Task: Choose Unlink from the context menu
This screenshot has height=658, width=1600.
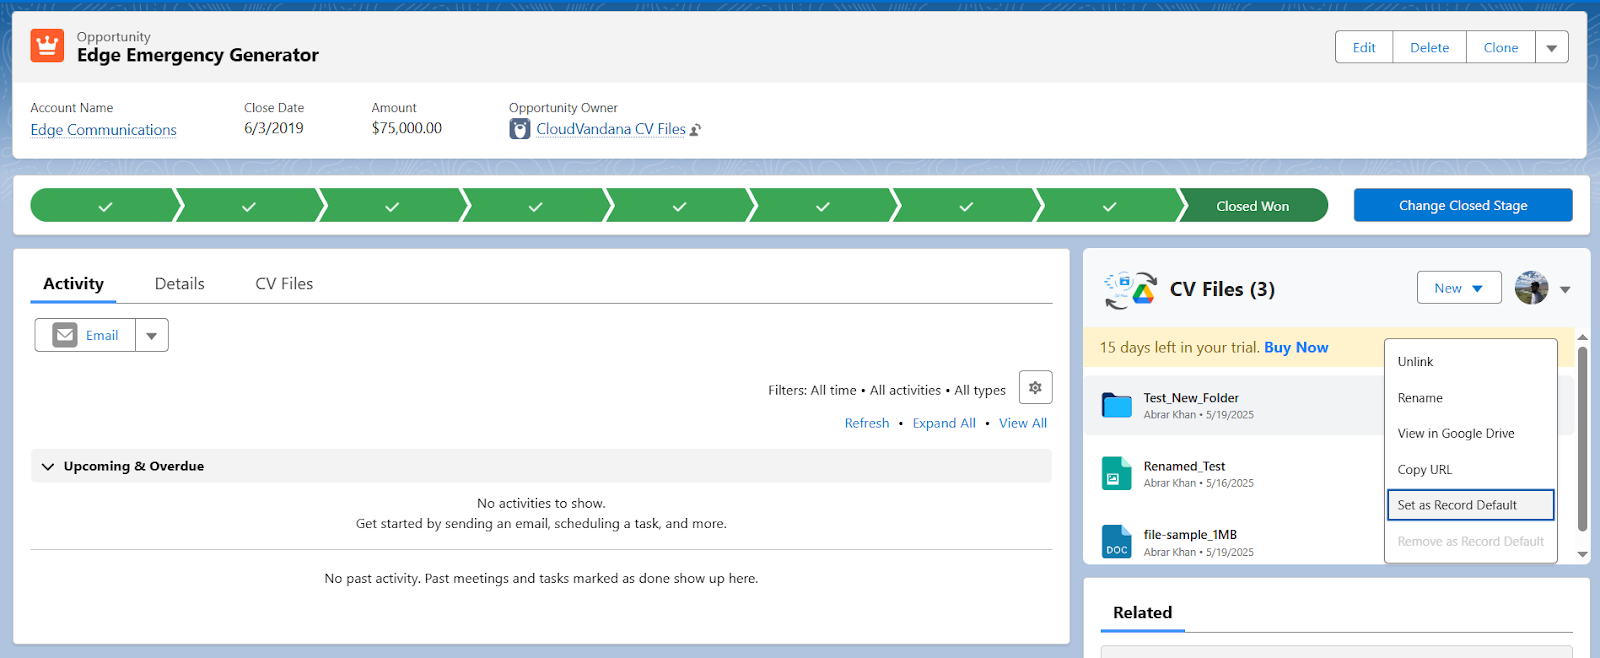Action: coord(1470,362)
